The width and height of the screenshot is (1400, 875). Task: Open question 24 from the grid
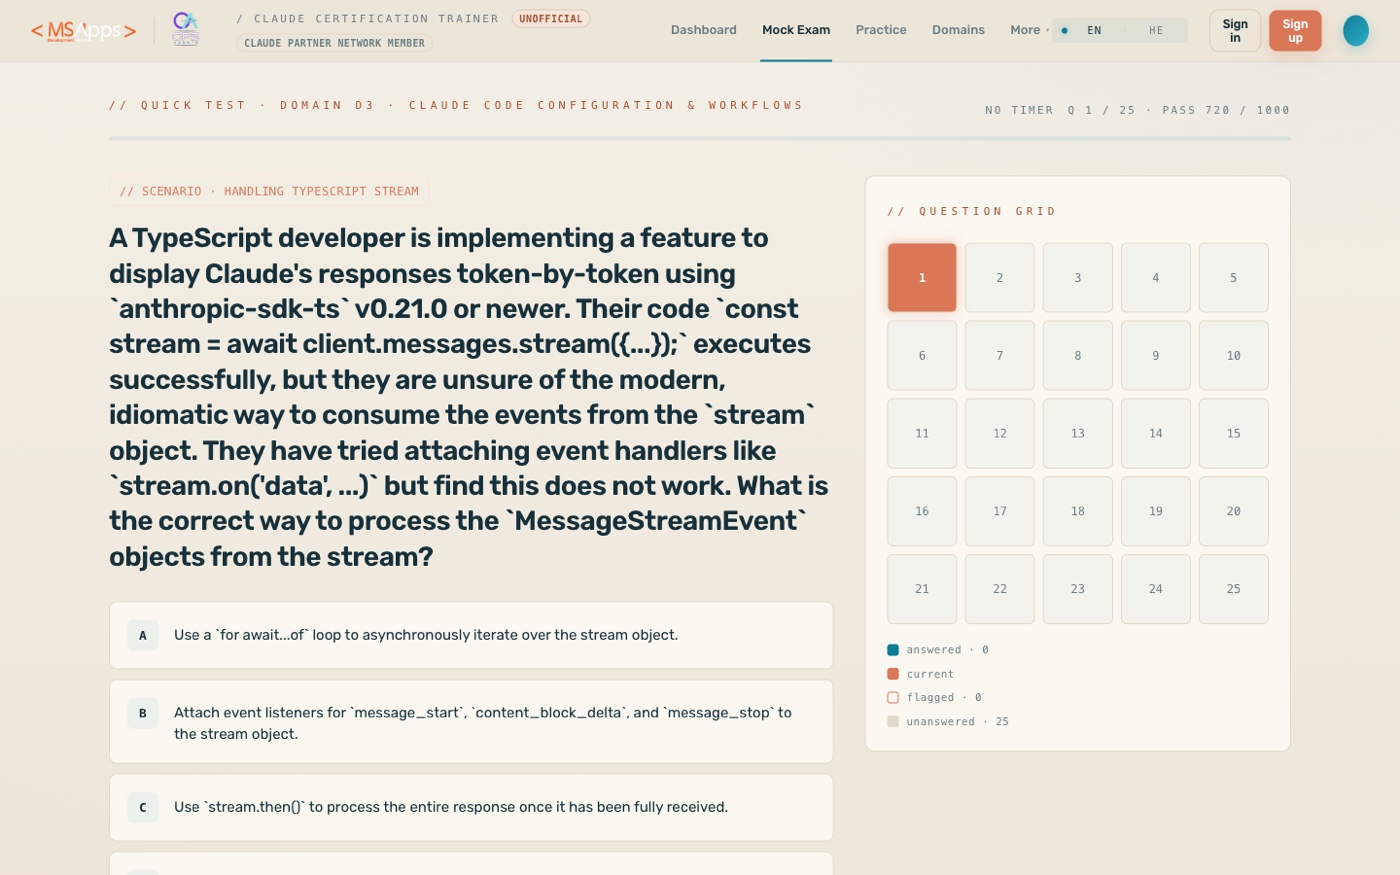pos(1156,590)
